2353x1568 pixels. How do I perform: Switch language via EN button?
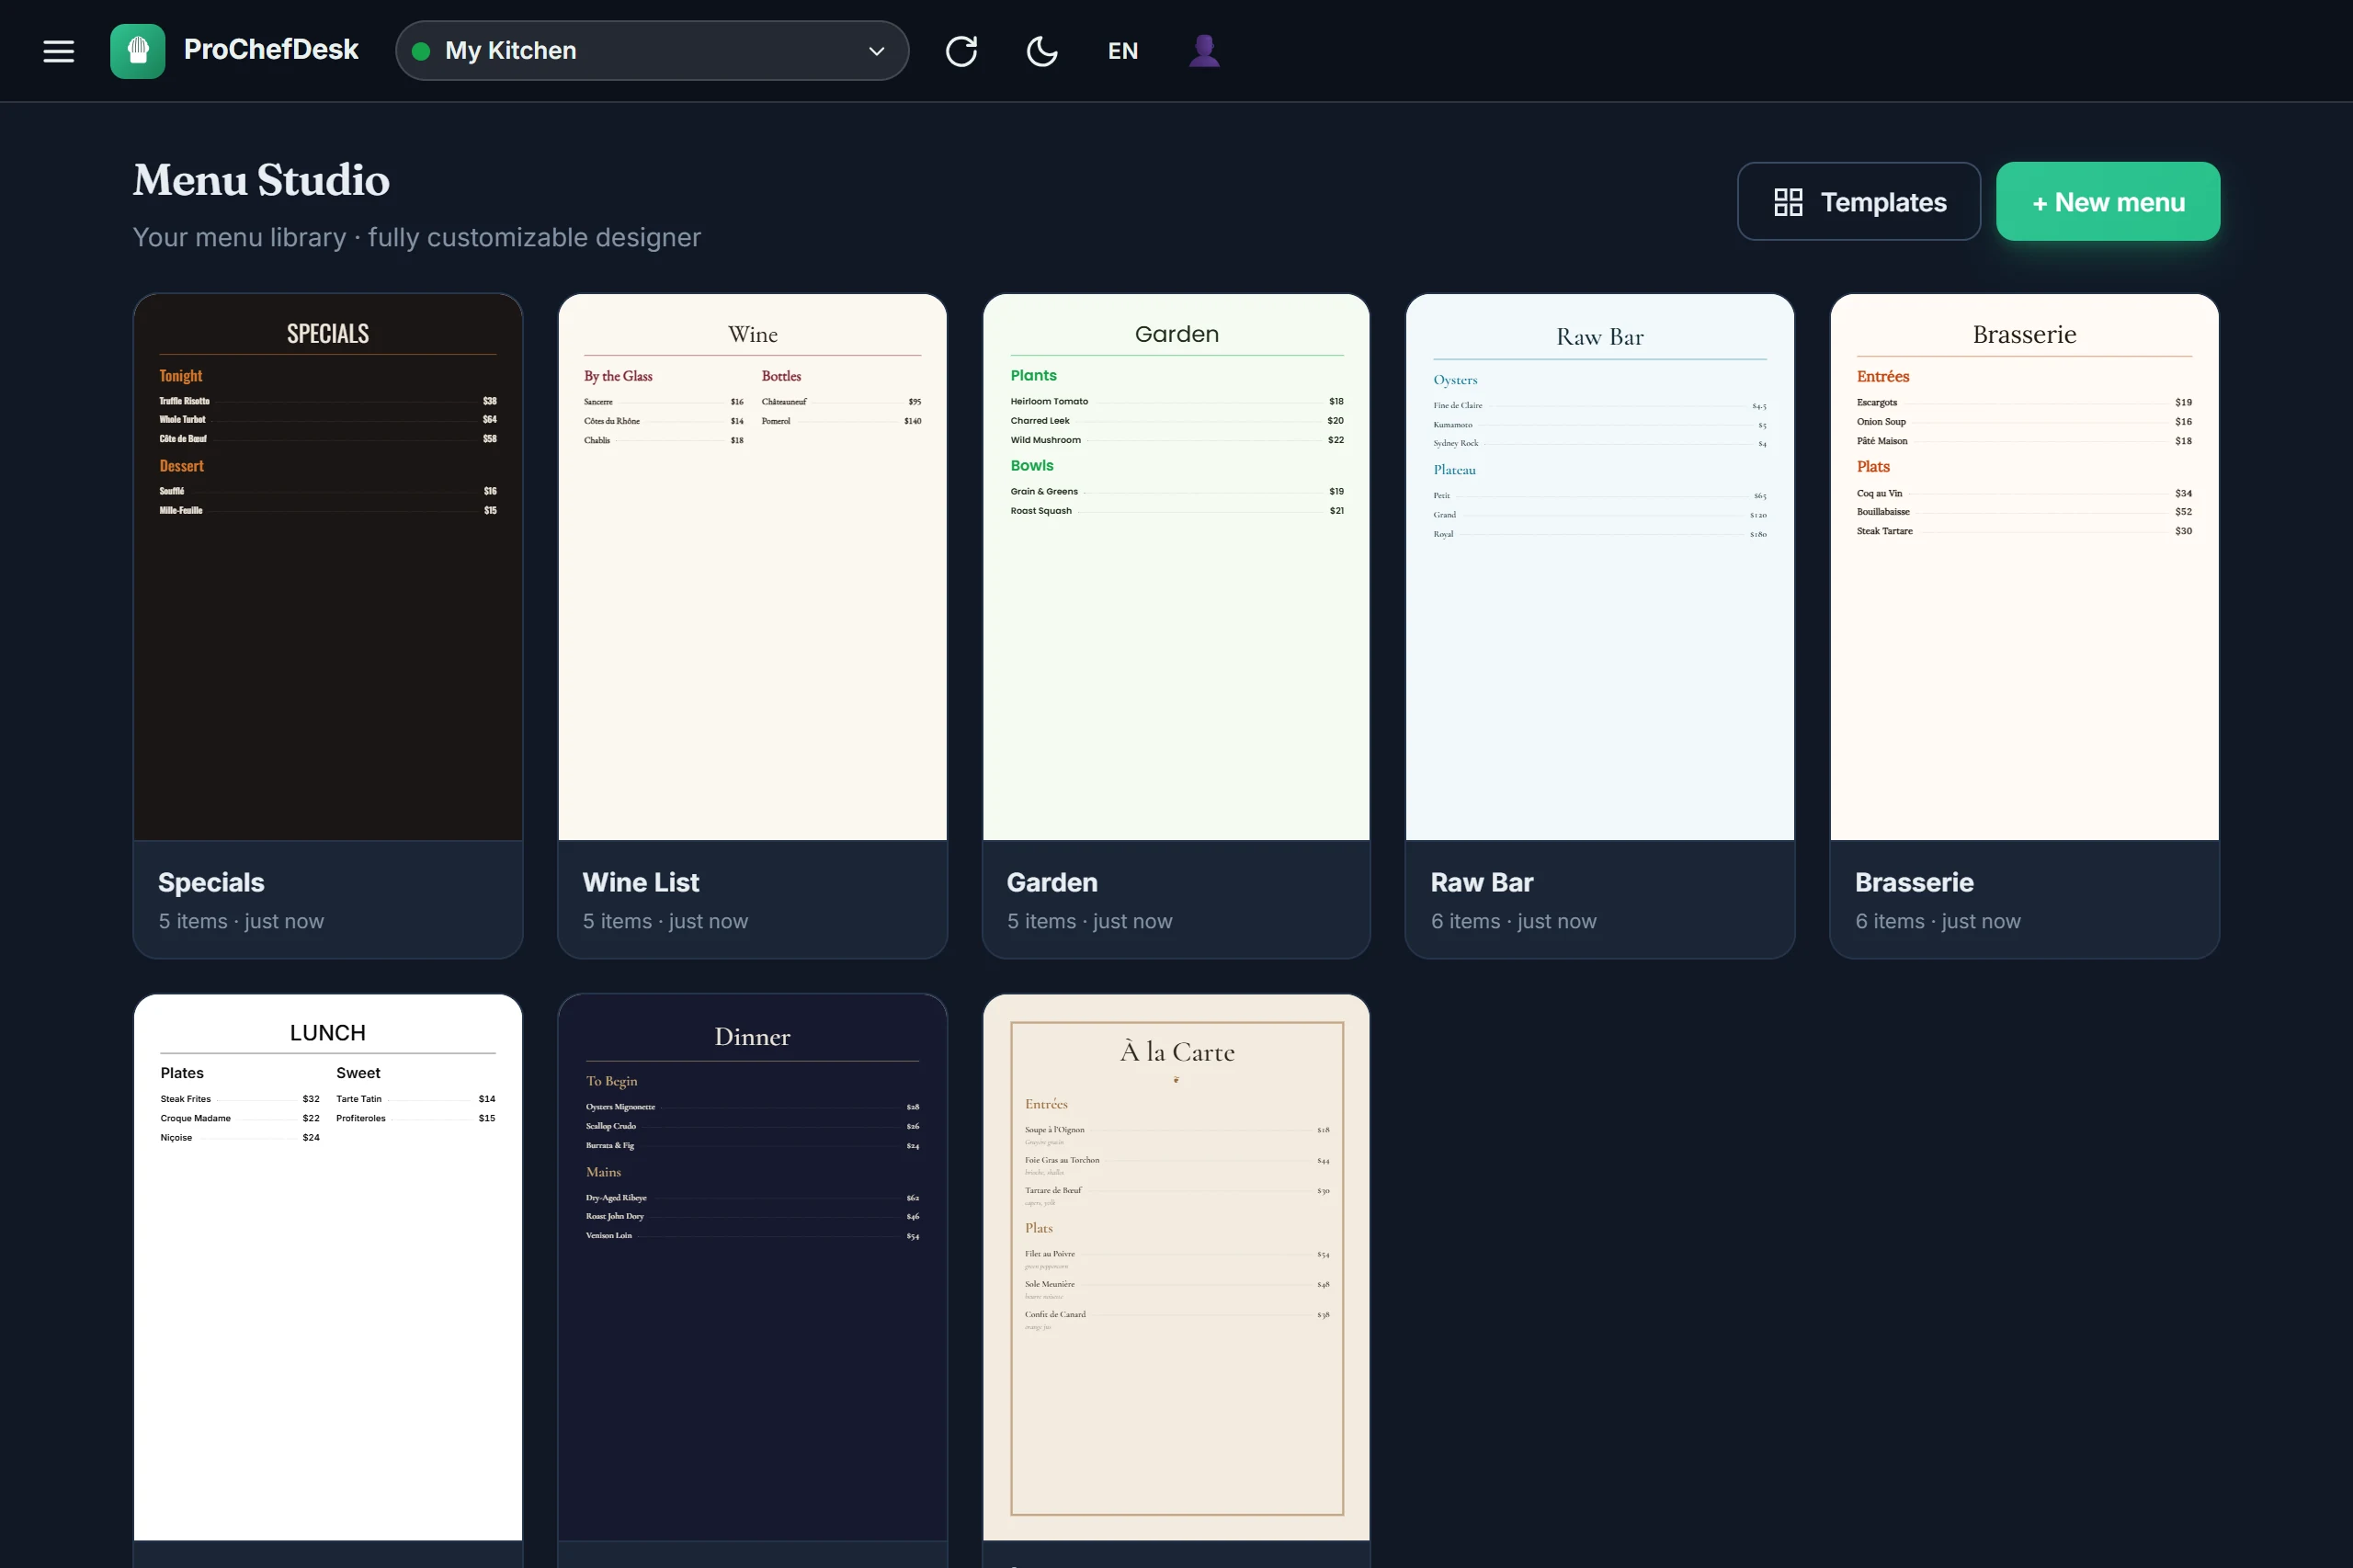(1123, 51)
